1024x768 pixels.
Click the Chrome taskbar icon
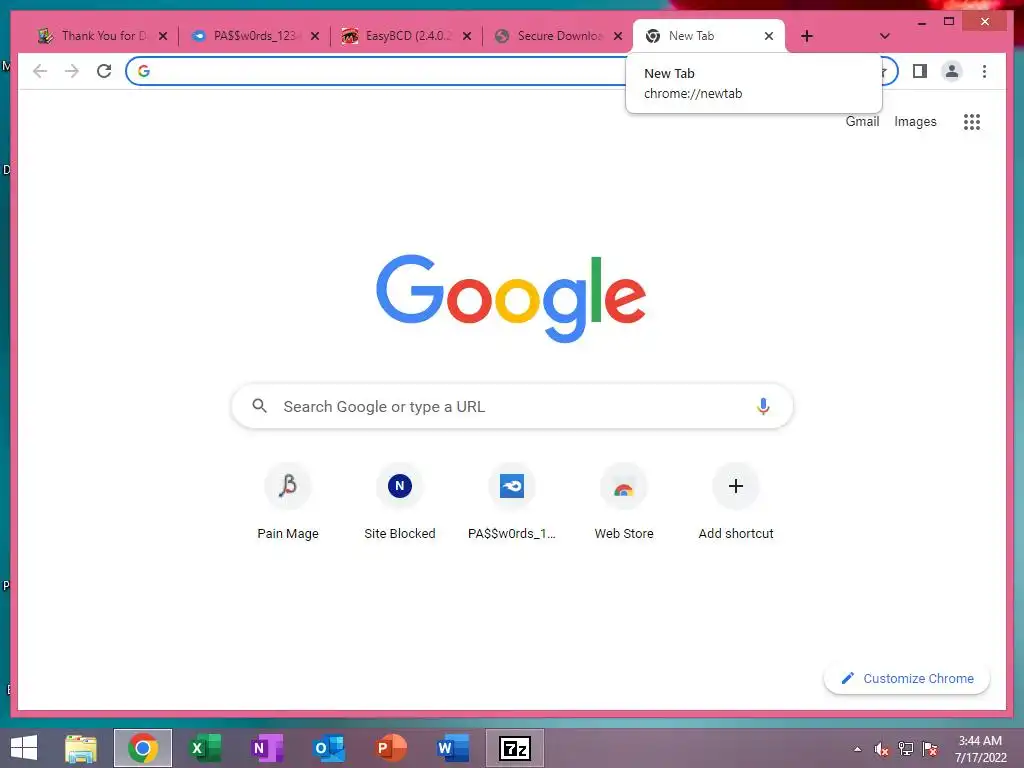tap(143, 748)
